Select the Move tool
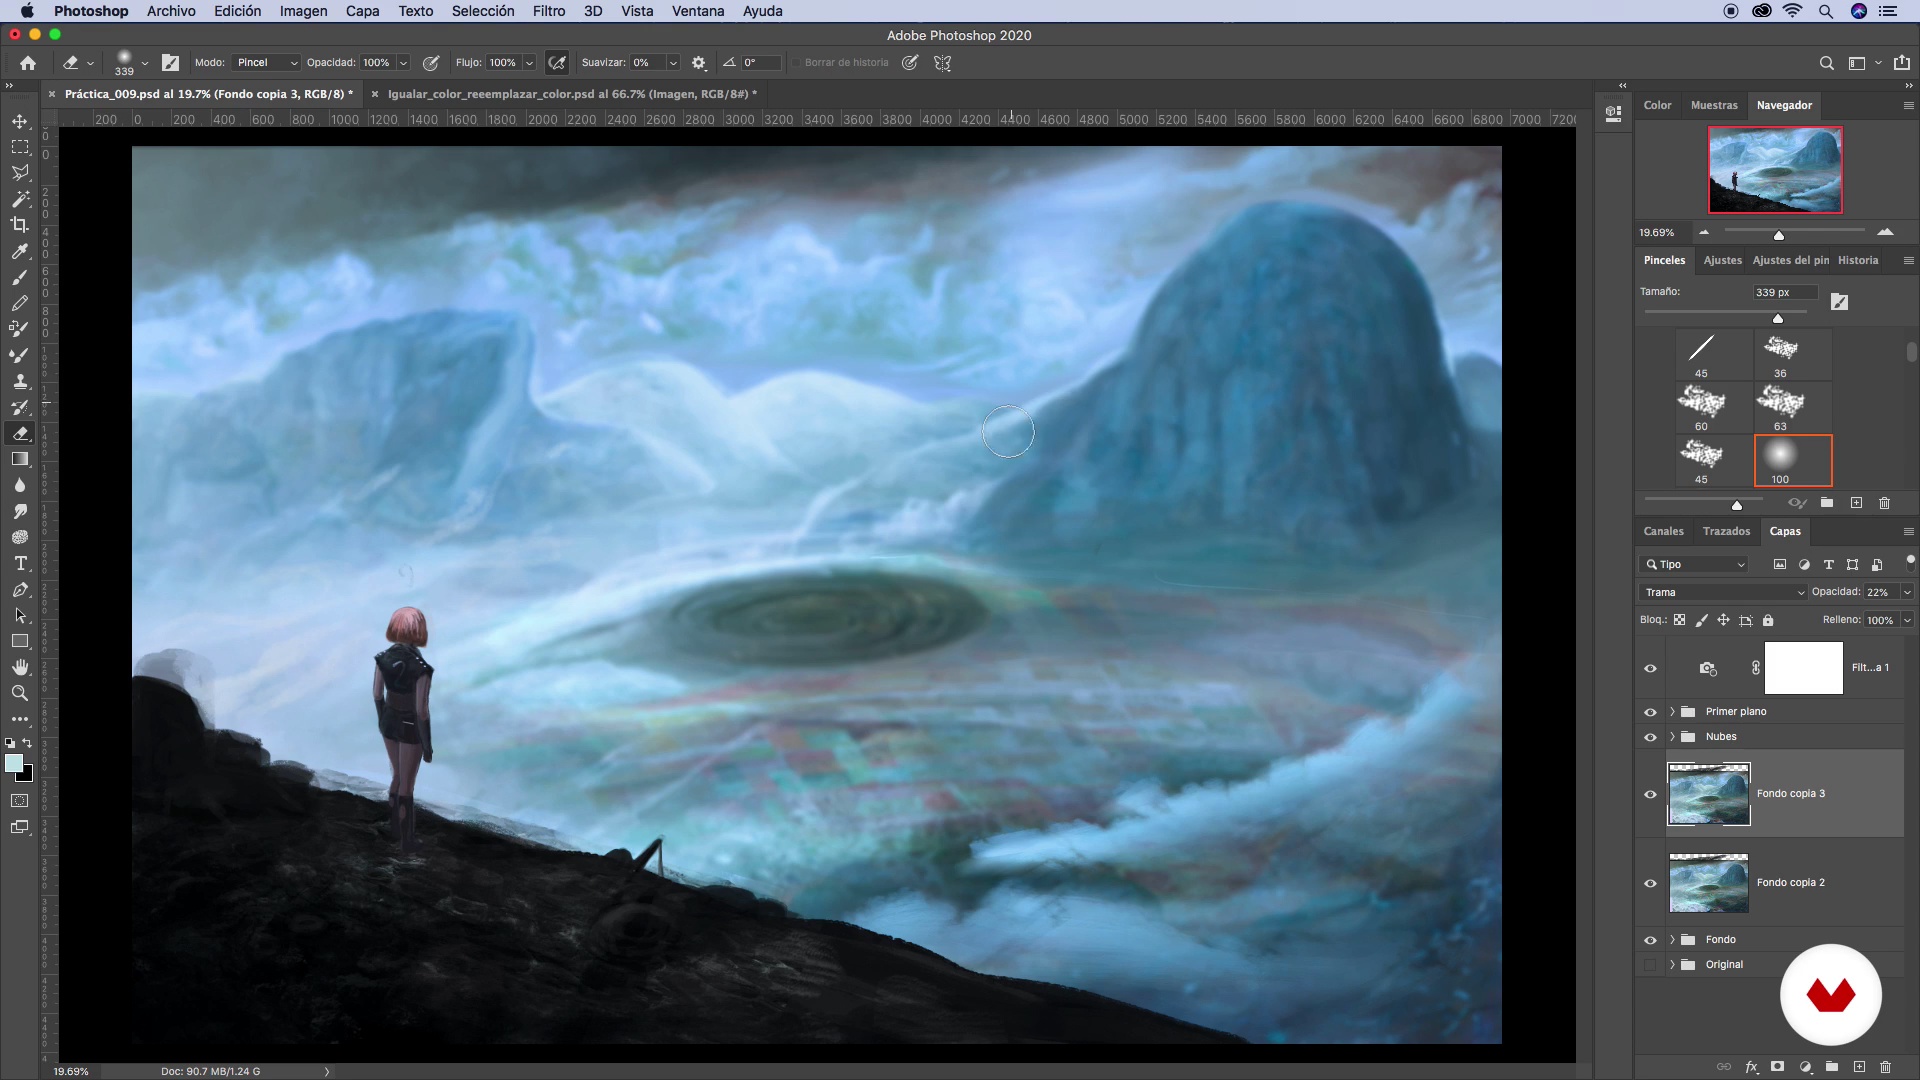This screenshot has width=1920, height=1080. pyautogui.click(x=20, y=121)
